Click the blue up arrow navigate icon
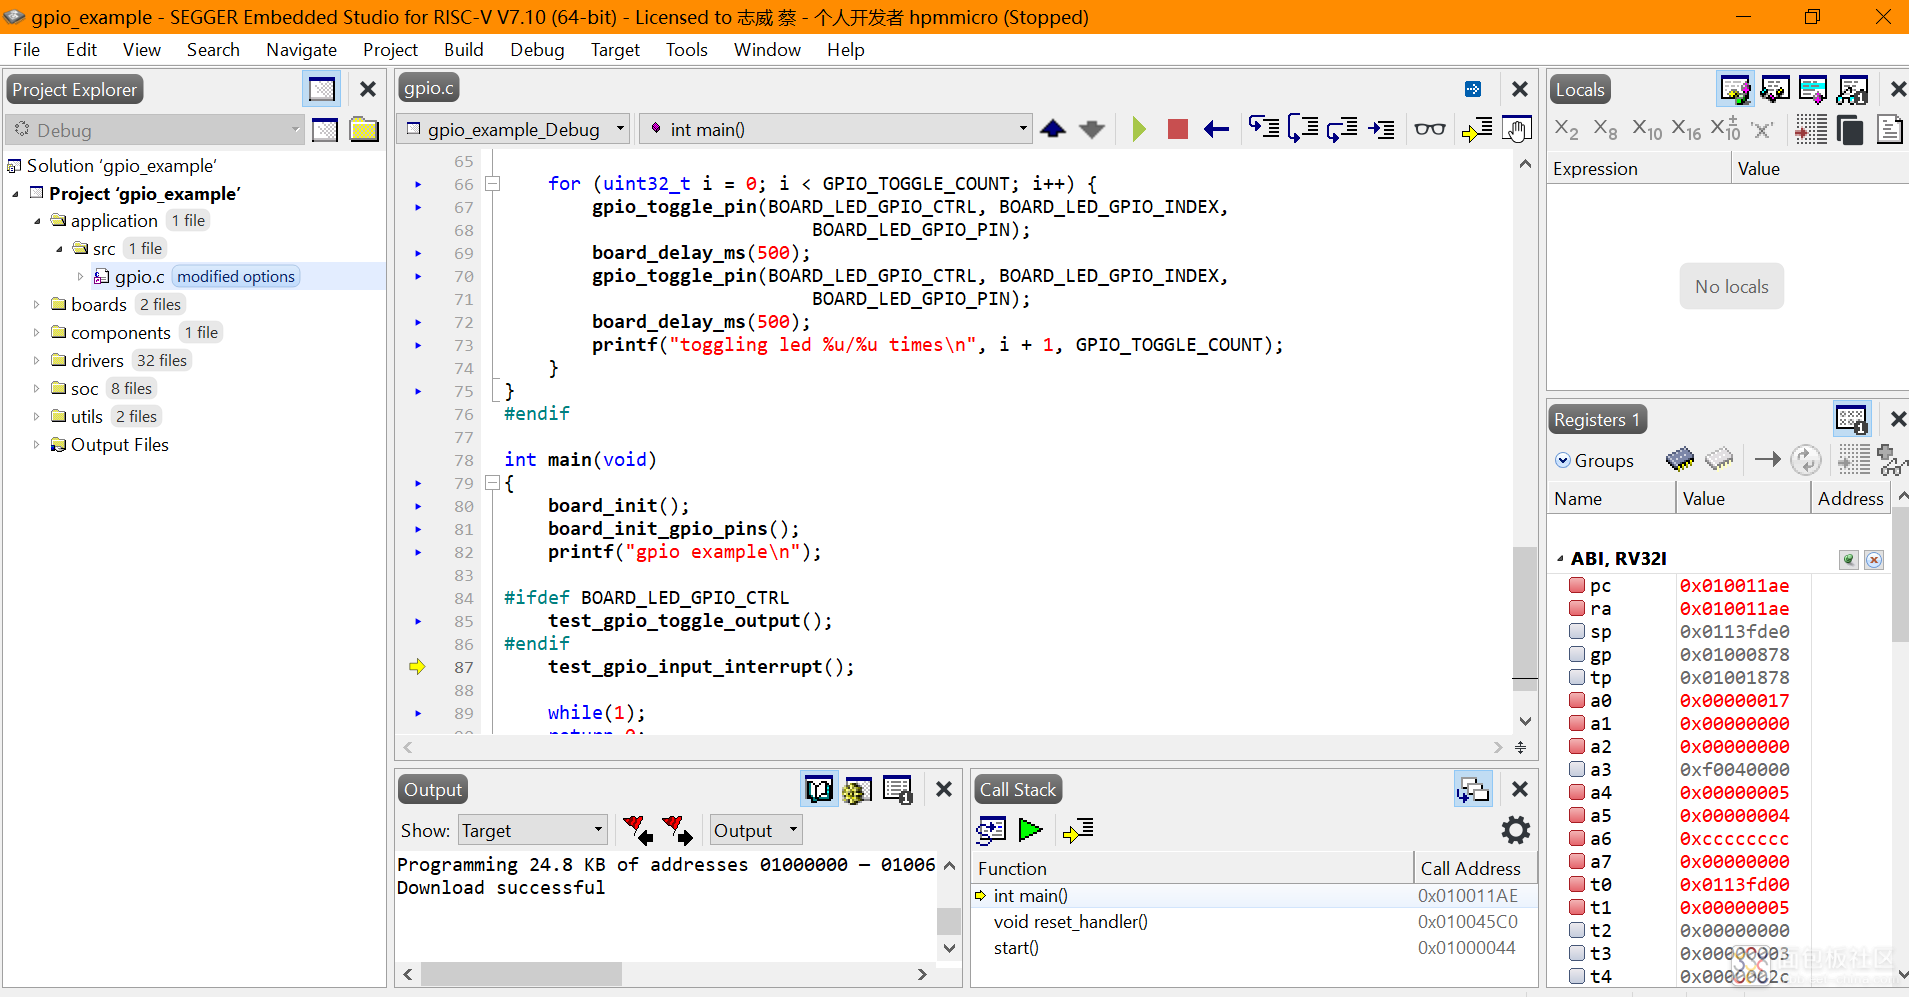Viewport: 1909px width, 997px height. pos(1053,129)
